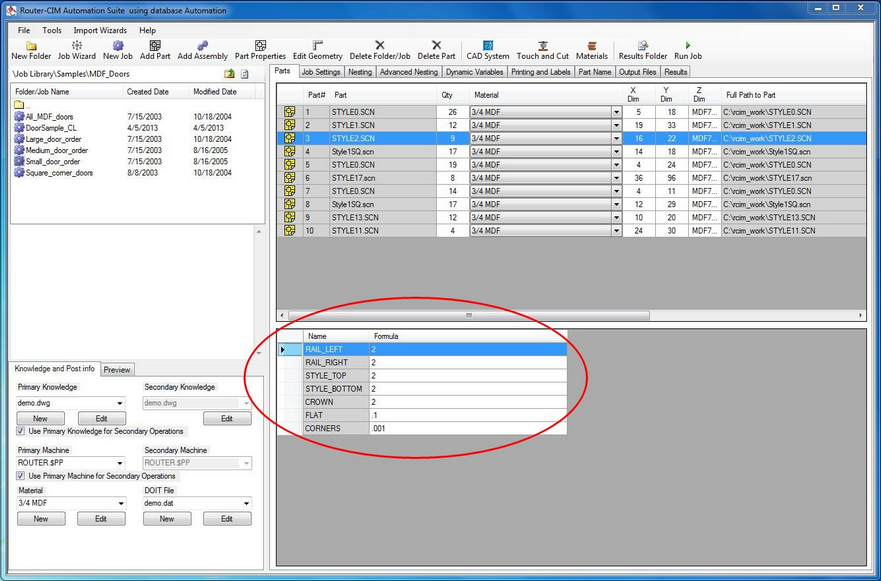
Task: Click the CORNERS formula cell
Action: coord(468,428)
